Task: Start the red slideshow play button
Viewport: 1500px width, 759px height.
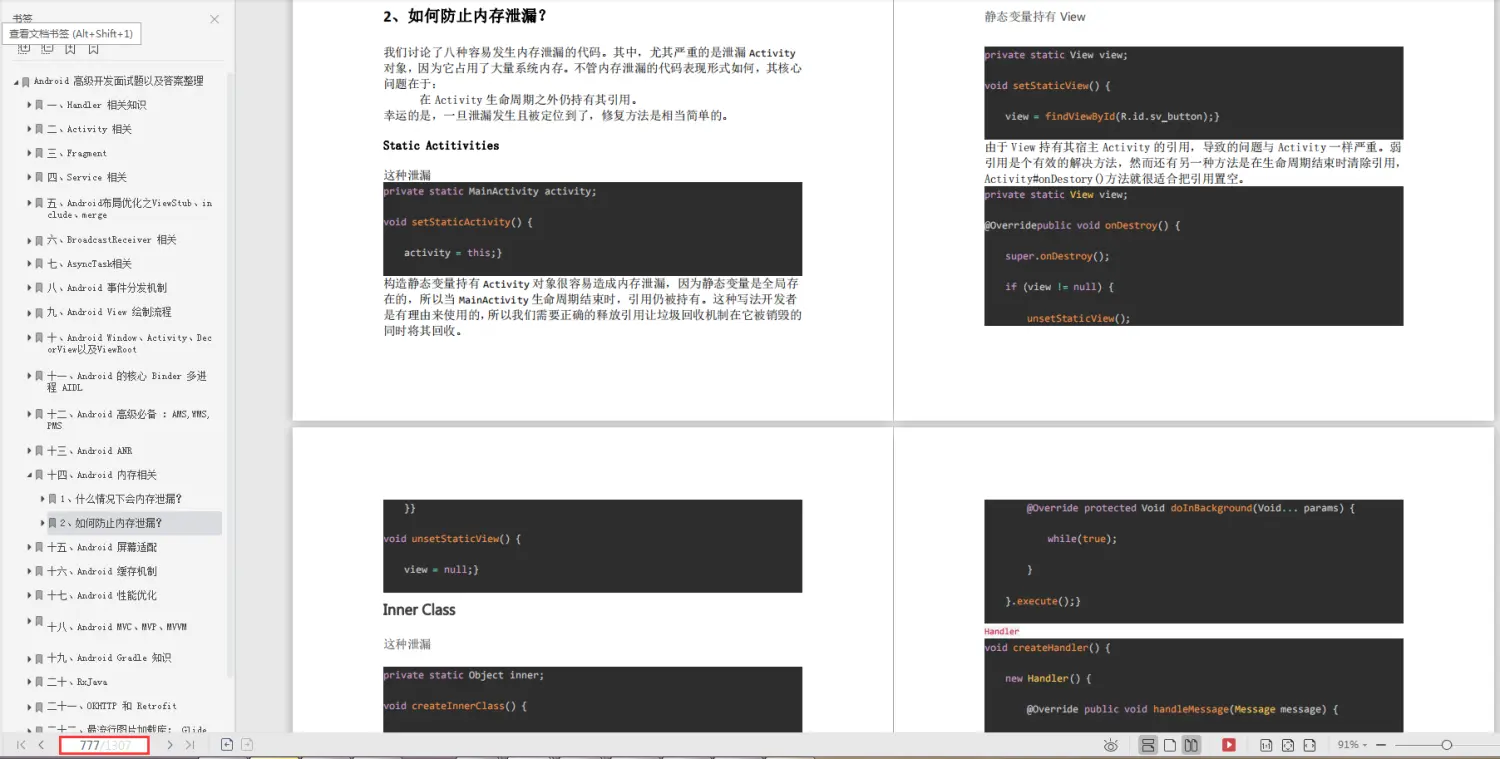Action: pos(1229,745)
